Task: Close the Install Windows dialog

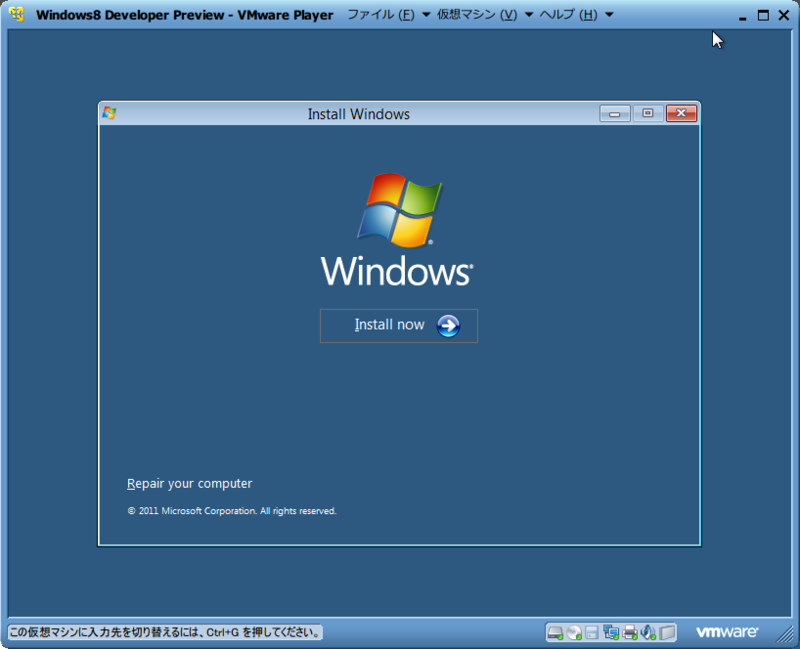Action: [x=681, y=113]
